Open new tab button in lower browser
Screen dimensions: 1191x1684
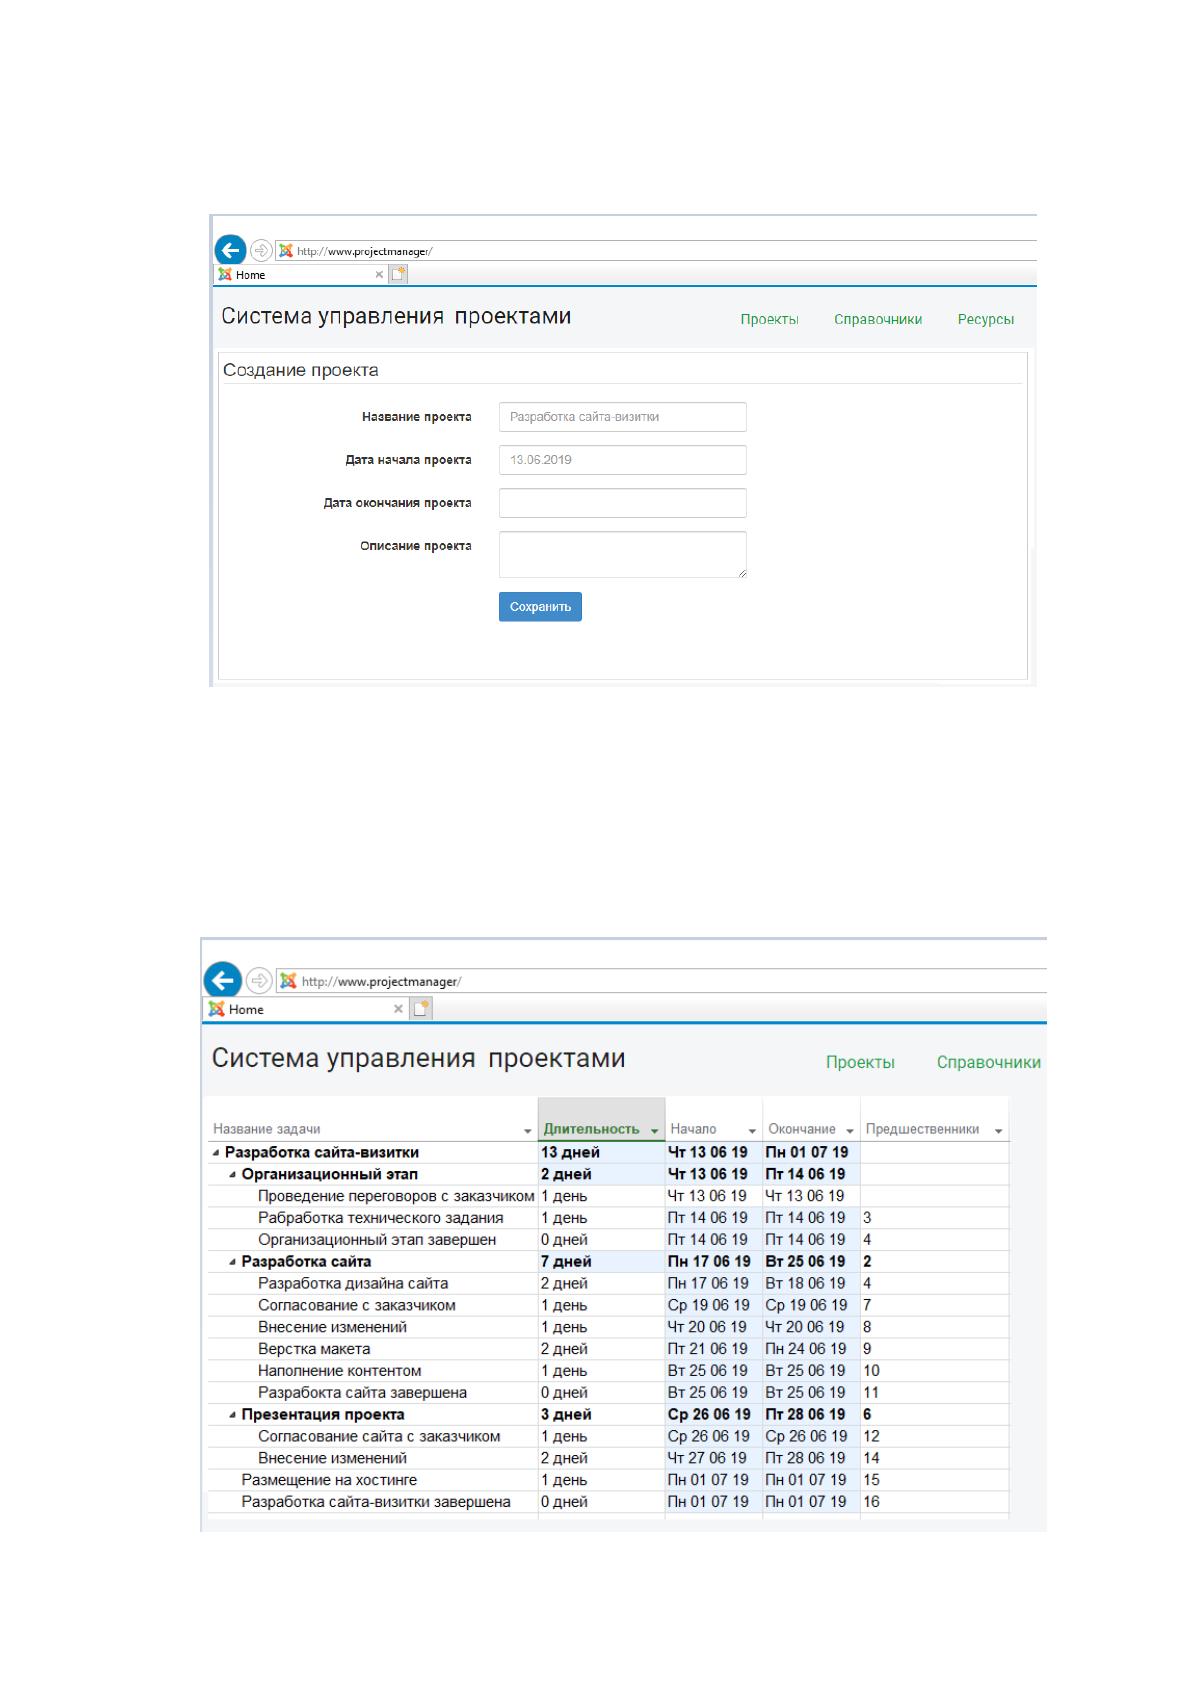tap(421, 1009)
